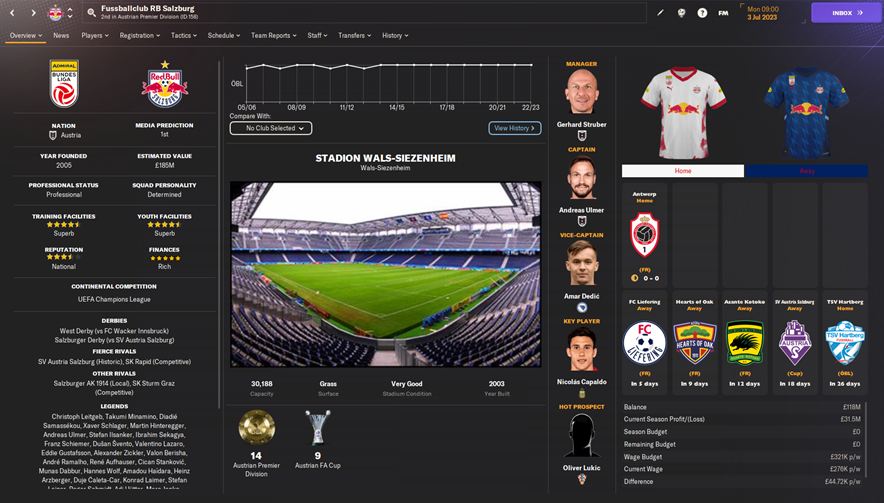Click the Austria flag under Nation
The height and width of the screenshot is (503, 884).
pos(53,135)
